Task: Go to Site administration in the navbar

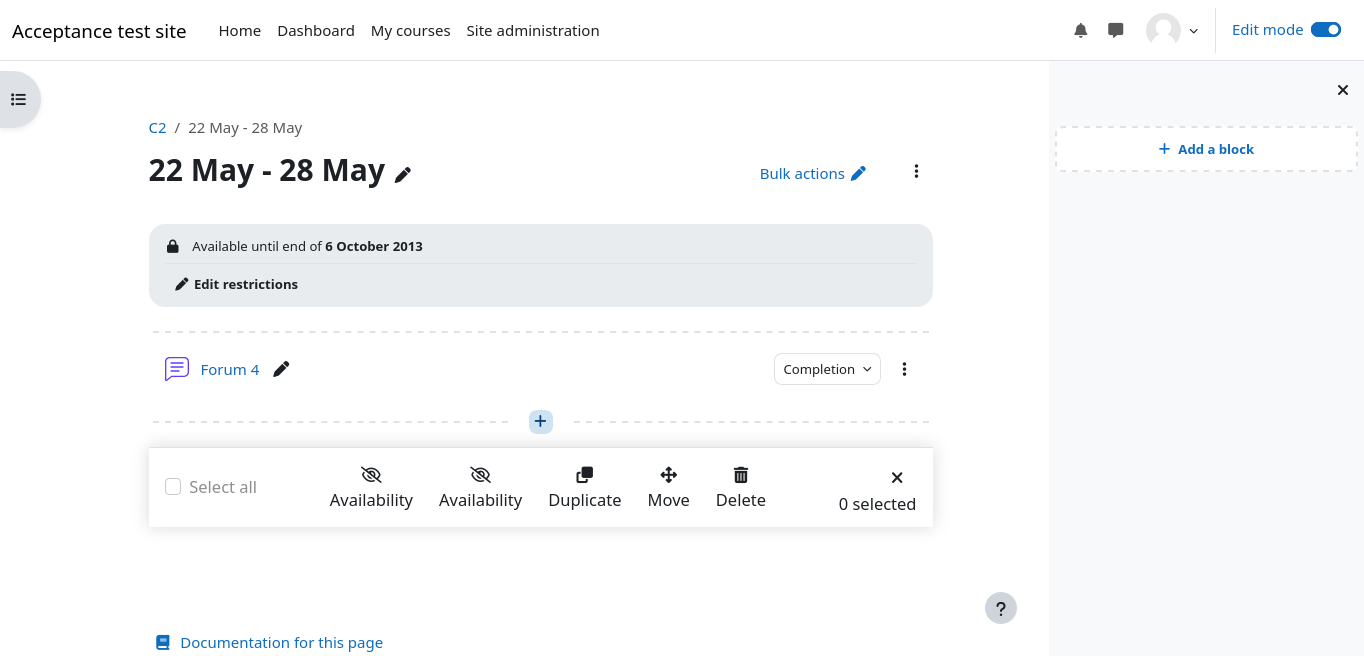Action: pyautogui.click(x=533, y=31)
